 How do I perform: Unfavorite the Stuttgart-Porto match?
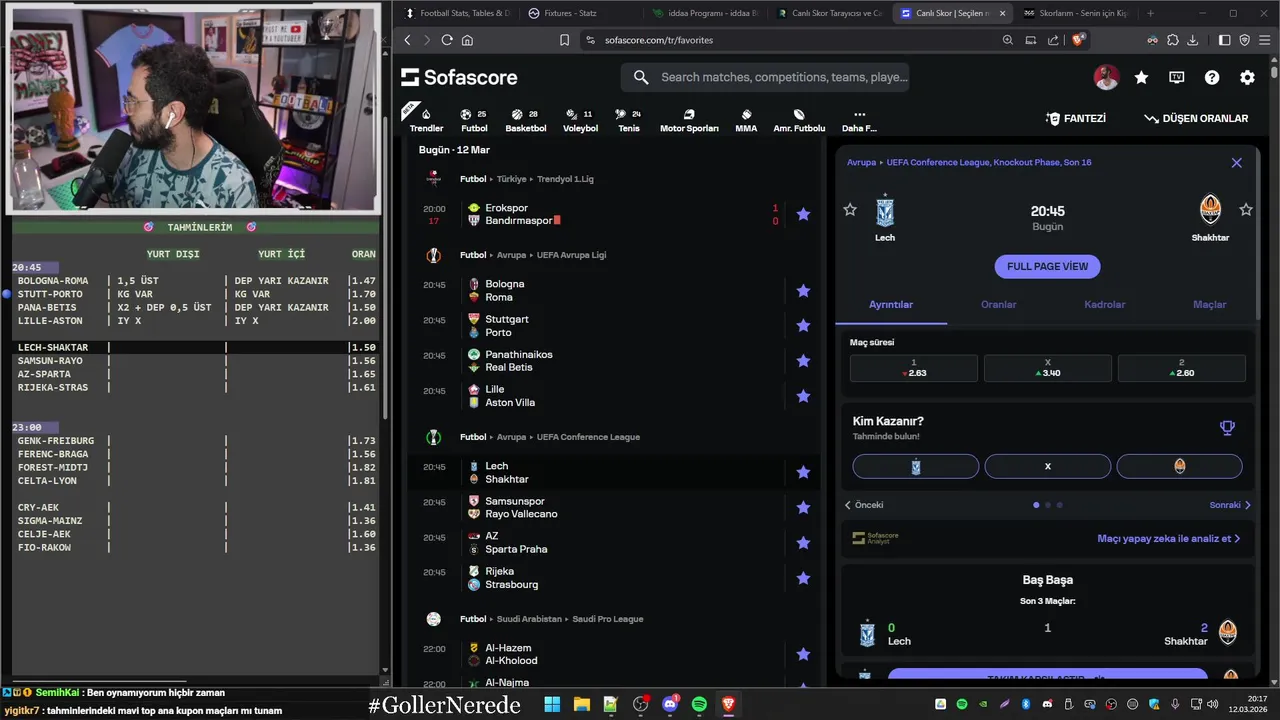[803, 326]
